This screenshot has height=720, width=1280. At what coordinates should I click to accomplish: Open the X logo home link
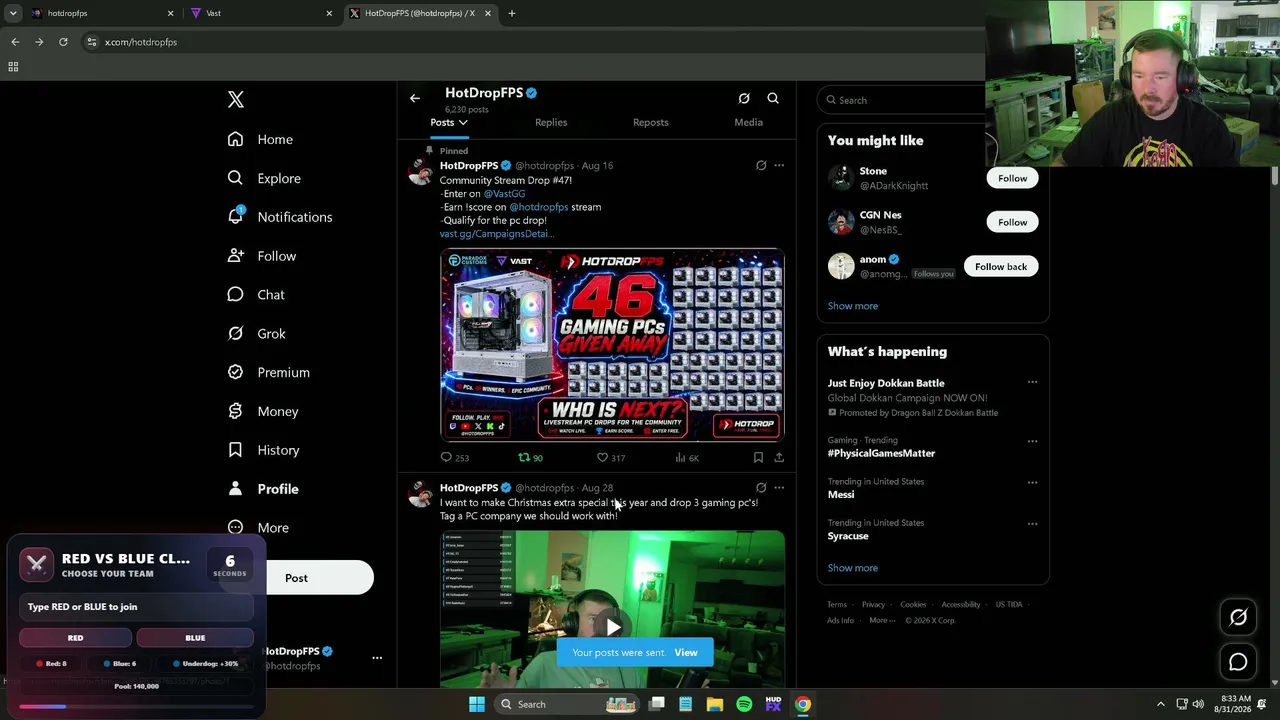(236, 99)
